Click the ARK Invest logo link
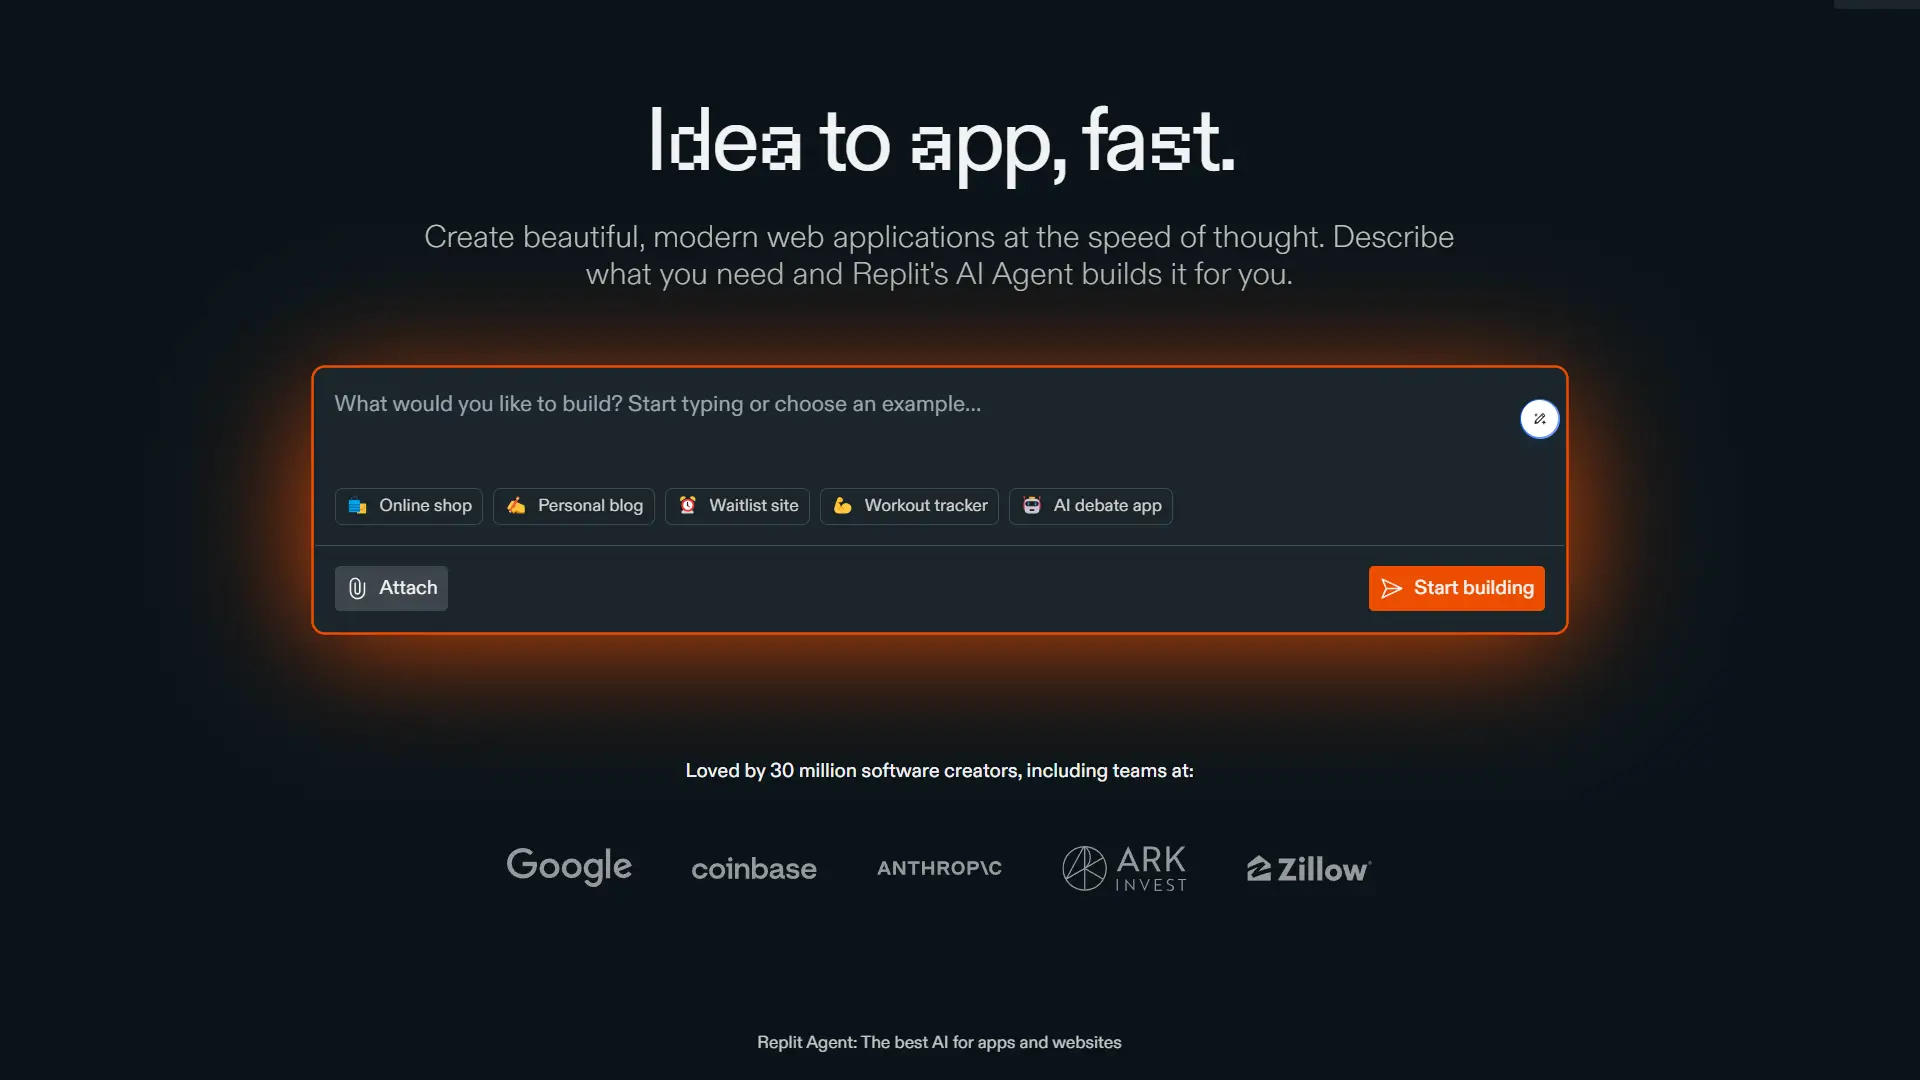The height and width of the screenshot is (1080, 1920). click(1124, 866)
